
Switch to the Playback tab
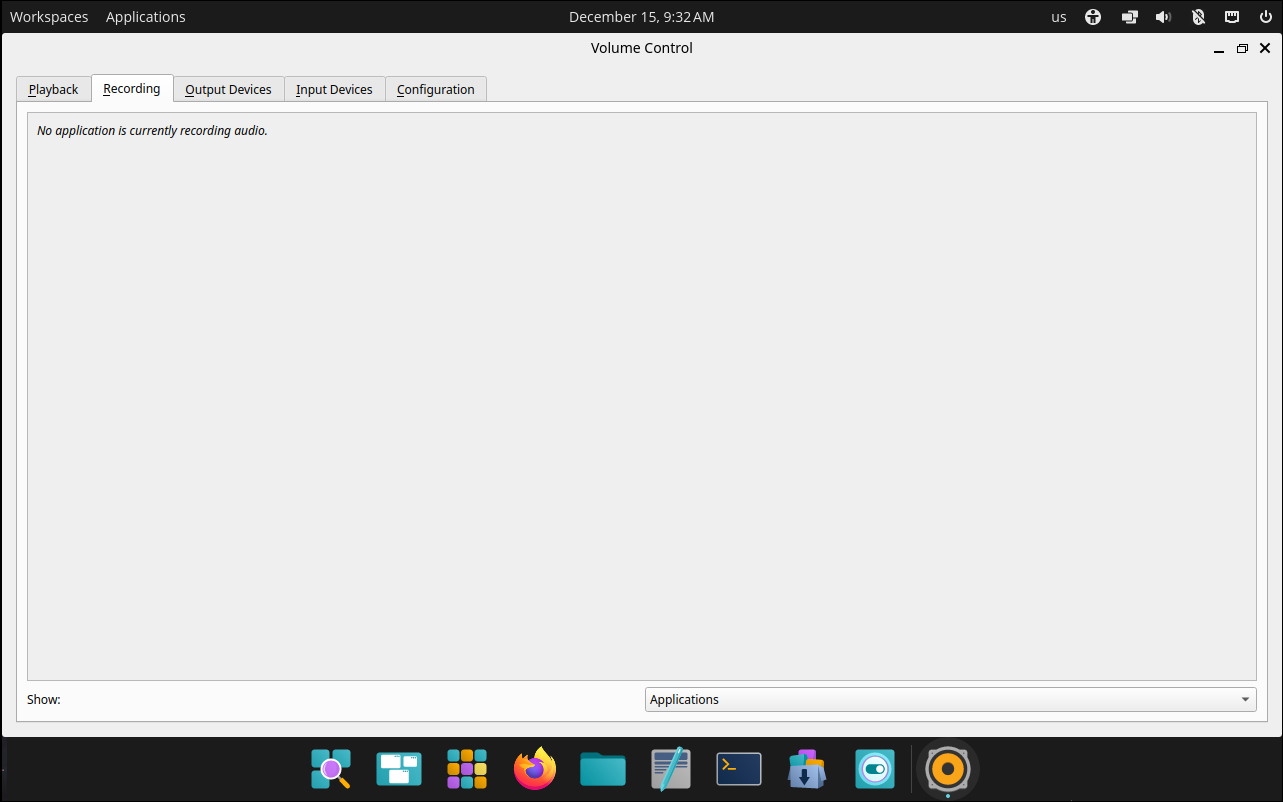(x=53, y=89)
